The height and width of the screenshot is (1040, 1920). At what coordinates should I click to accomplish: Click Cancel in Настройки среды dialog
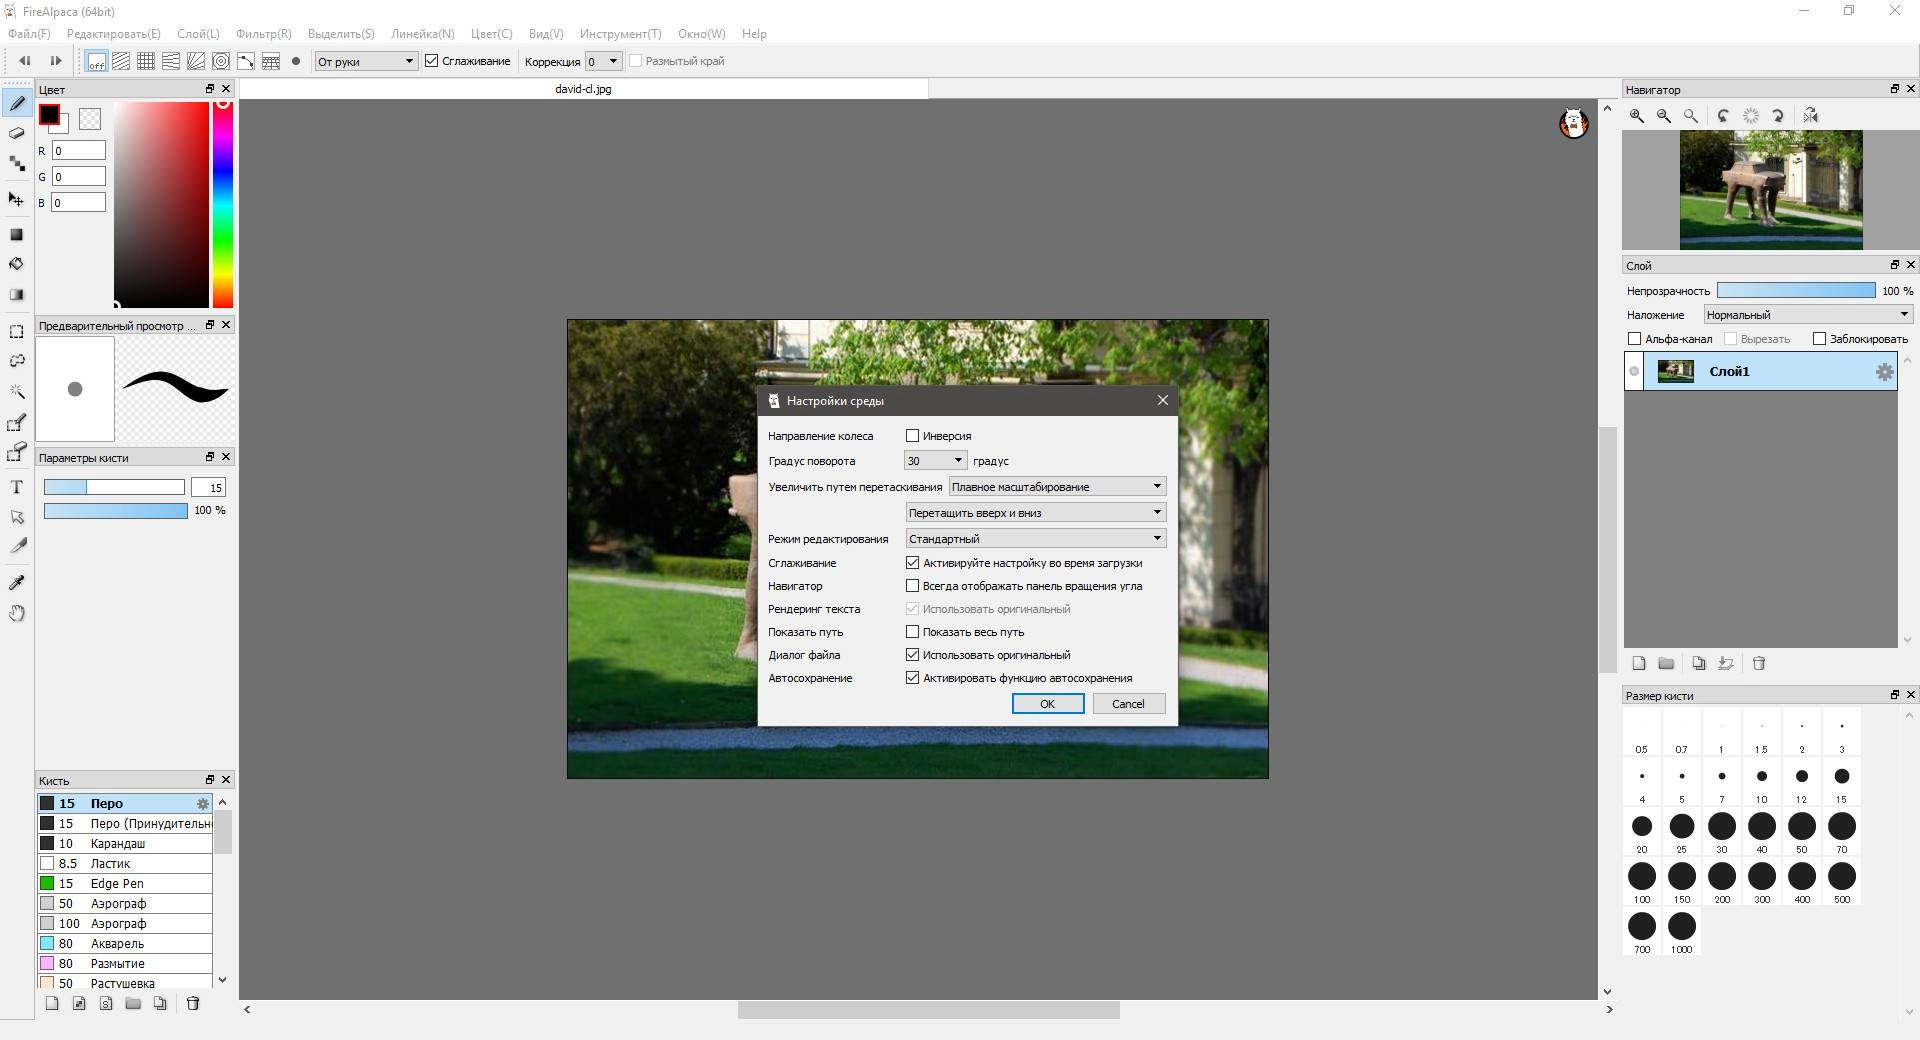[1128, 704]
